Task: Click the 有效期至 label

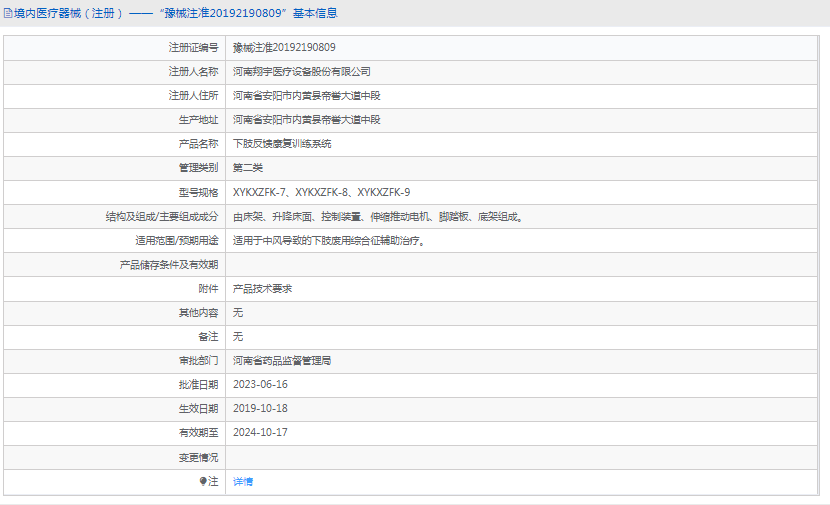Action: pos(199,433)
